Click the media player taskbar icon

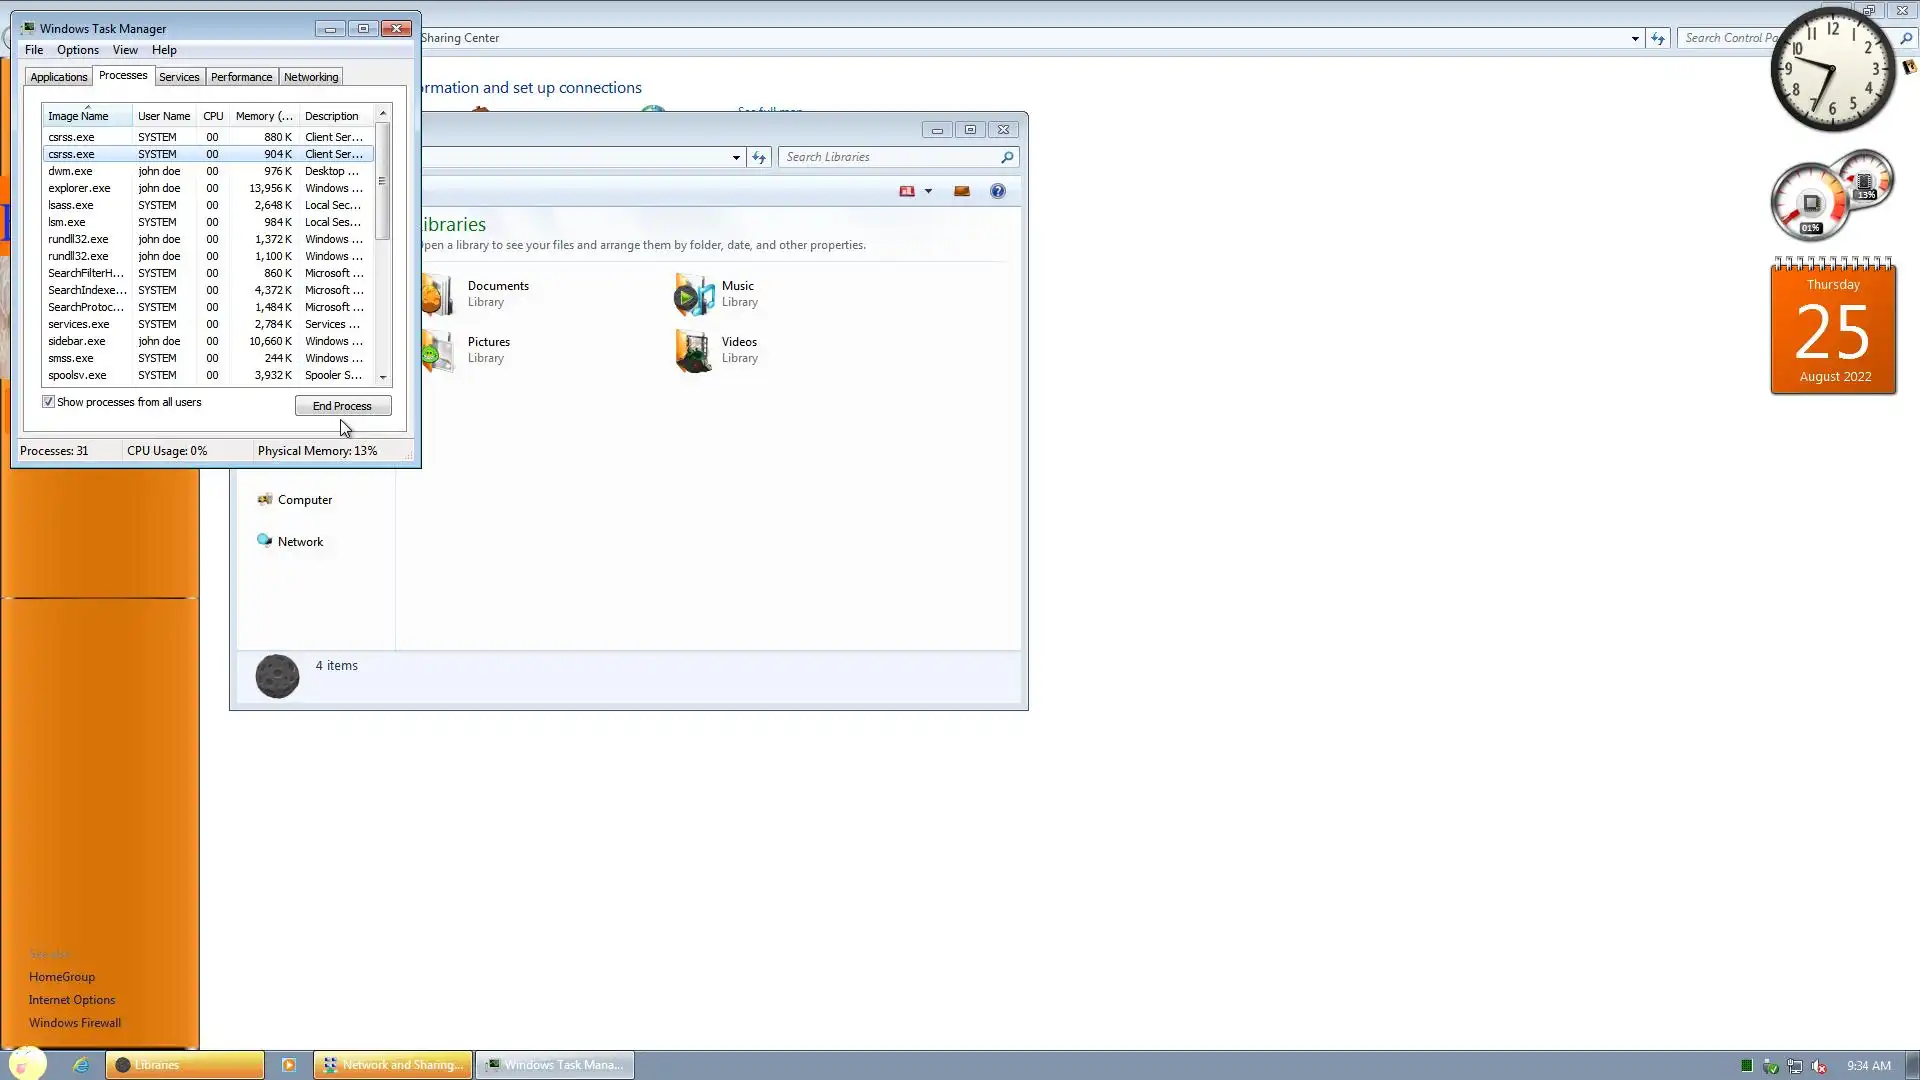point(289,1065)
